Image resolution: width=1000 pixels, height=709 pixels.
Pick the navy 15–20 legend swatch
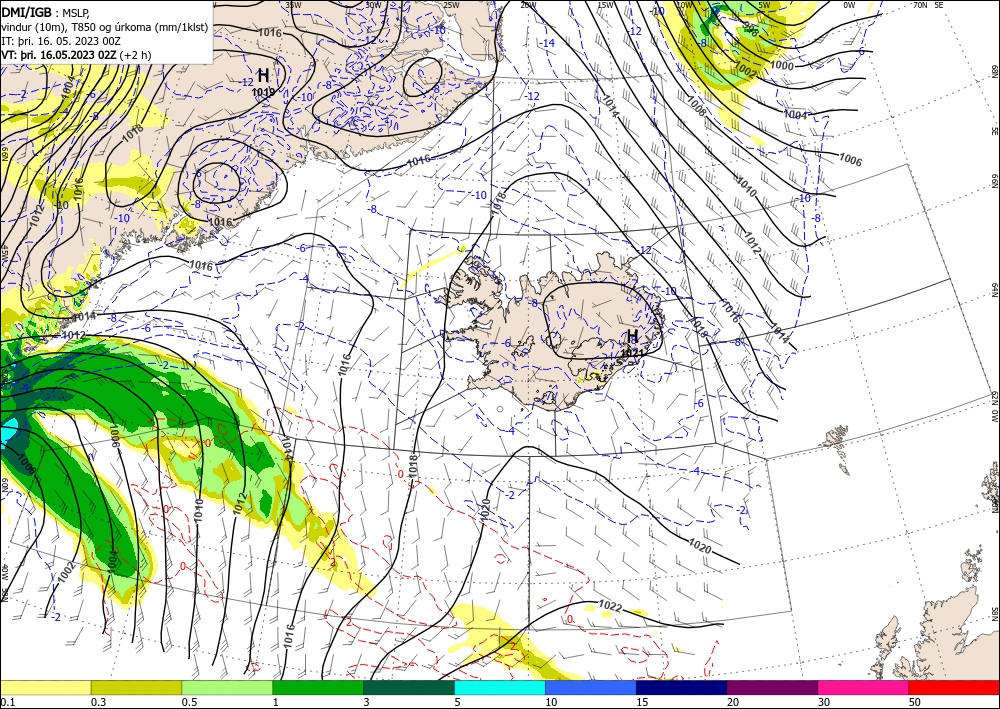point(682,687)
